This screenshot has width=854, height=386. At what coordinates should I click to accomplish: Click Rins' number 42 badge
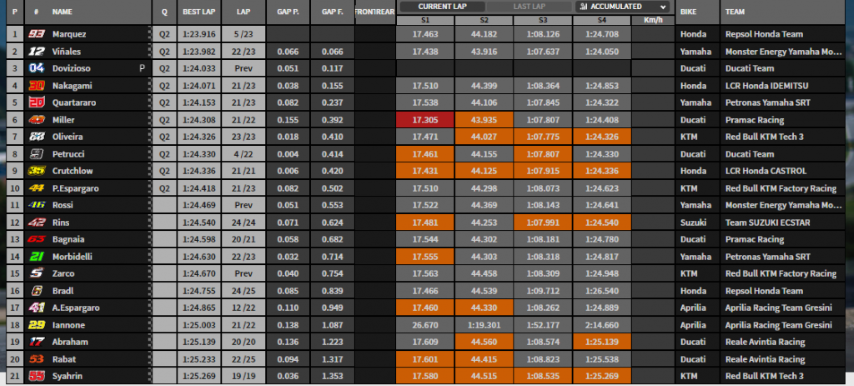(36, 223)
